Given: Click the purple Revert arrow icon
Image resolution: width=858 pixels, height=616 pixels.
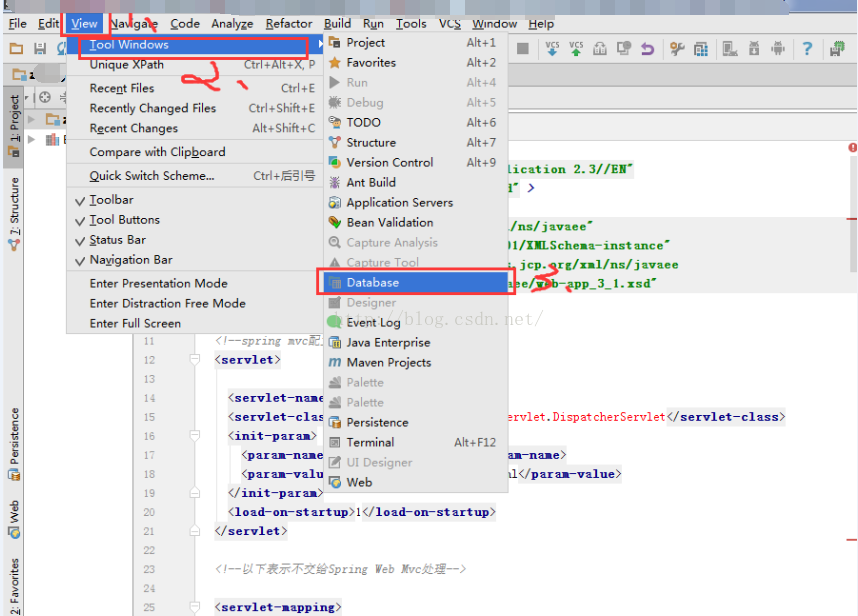Looking at the screenshot, I should (647, 49).
